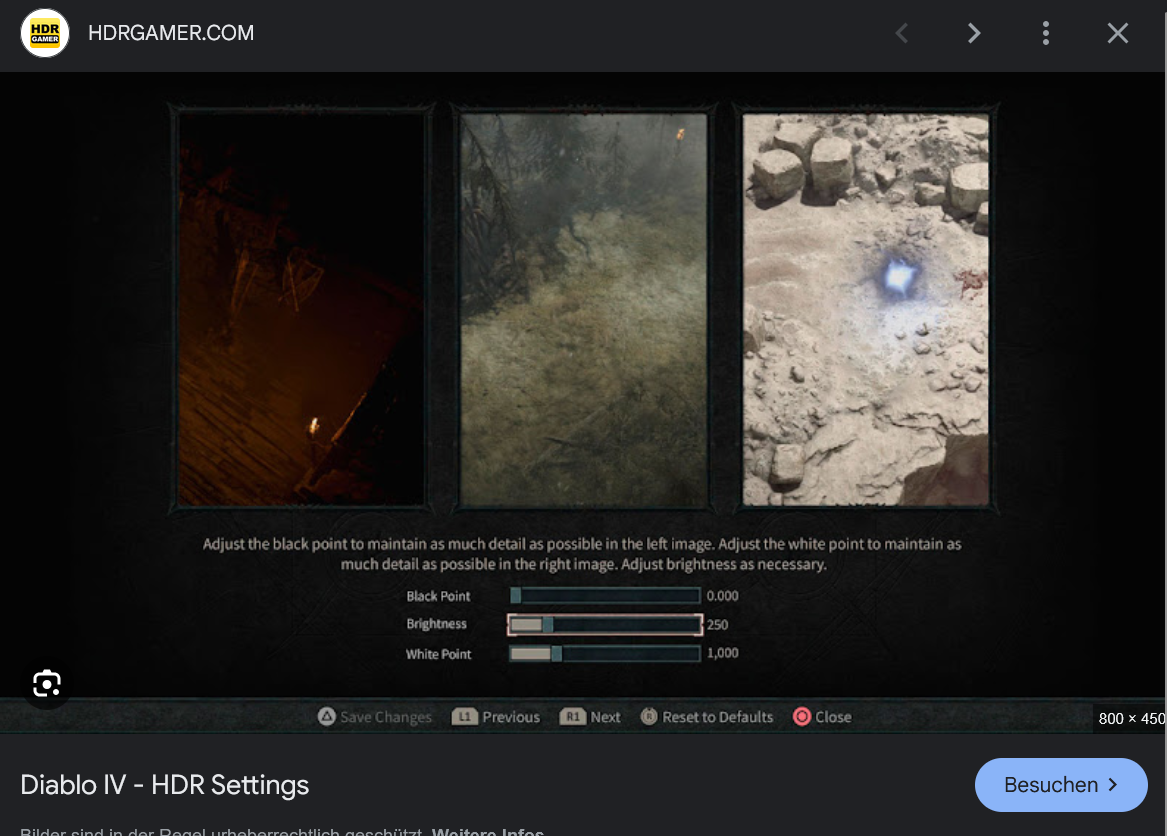
Task: Click the White Point slider handle
Action: click(x=555, y=654)
